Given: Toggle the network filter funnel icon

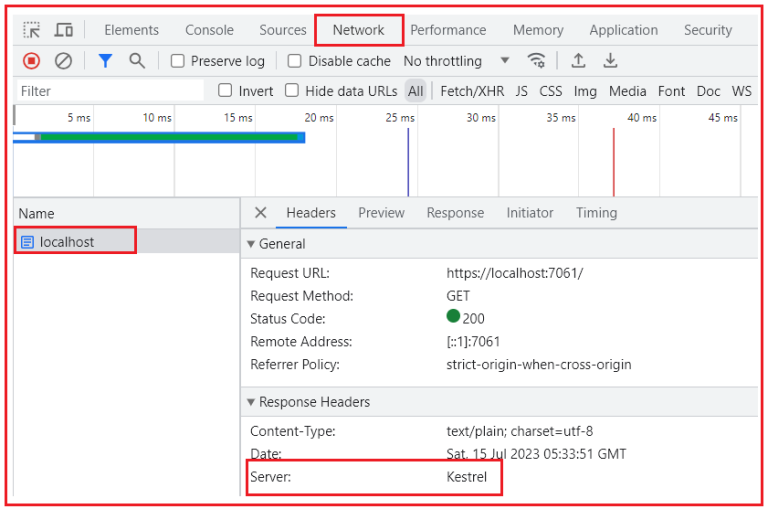Looking at the screenshot, I should (105, 61).
